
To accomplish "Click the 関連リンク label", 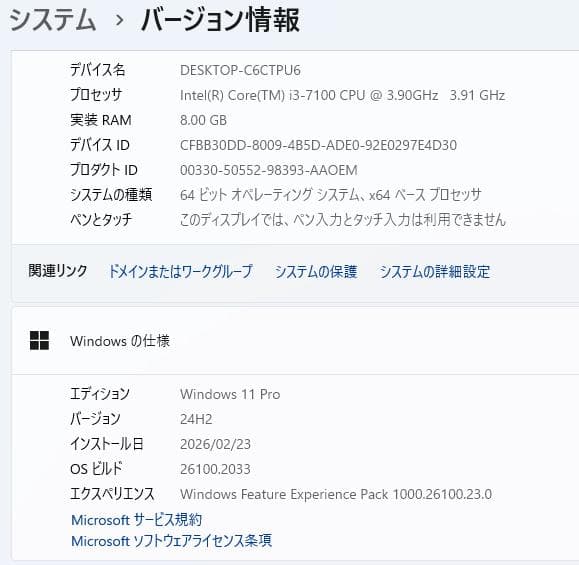I will (58, 271).
